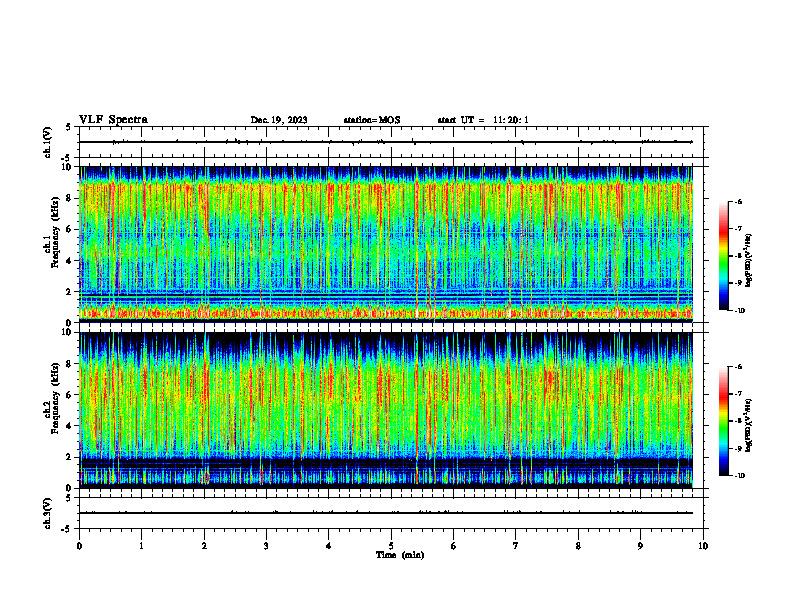
Task: Click time axis tick label "10"
Action: tap(703, 546)
